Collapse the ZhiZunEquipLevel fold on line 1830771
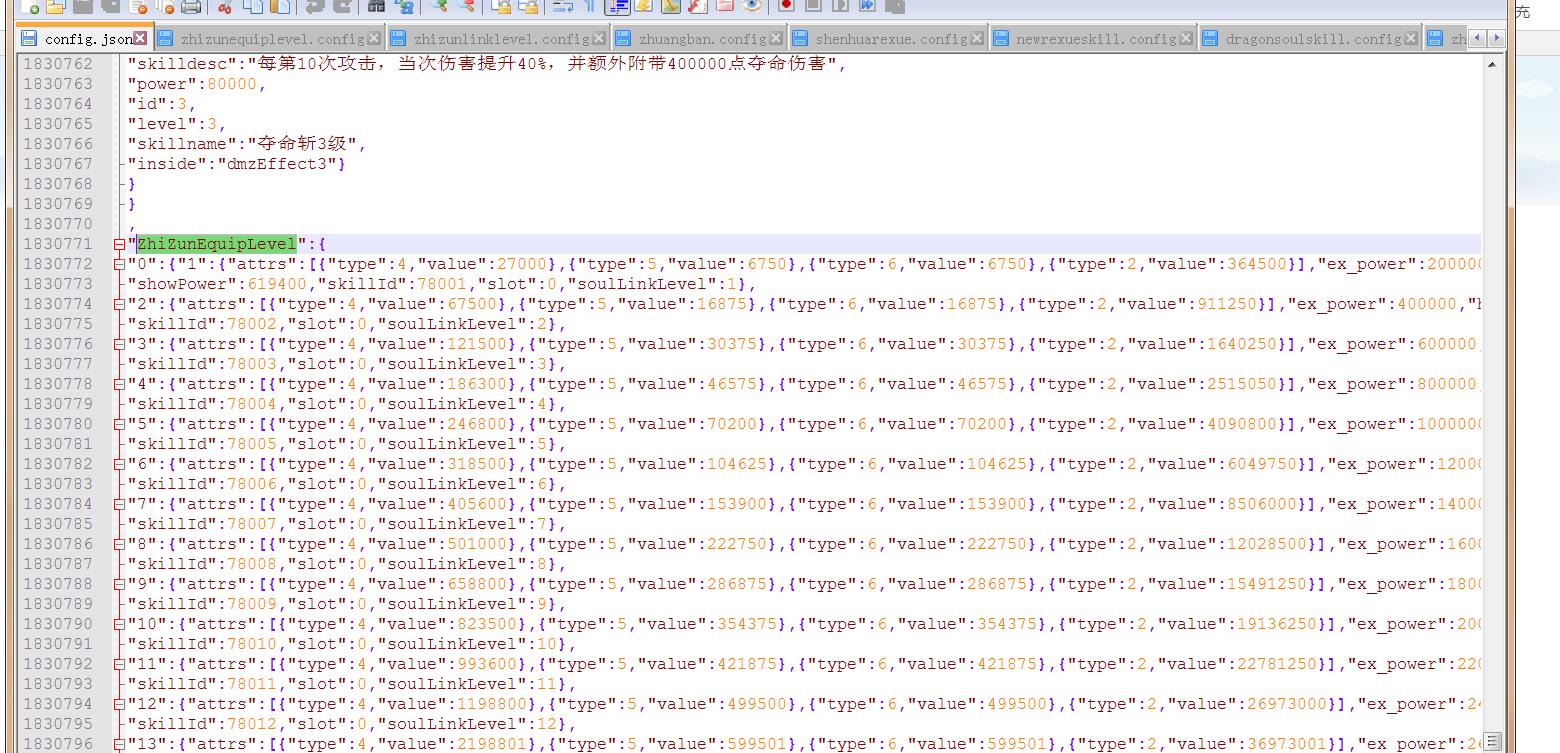 119,244
